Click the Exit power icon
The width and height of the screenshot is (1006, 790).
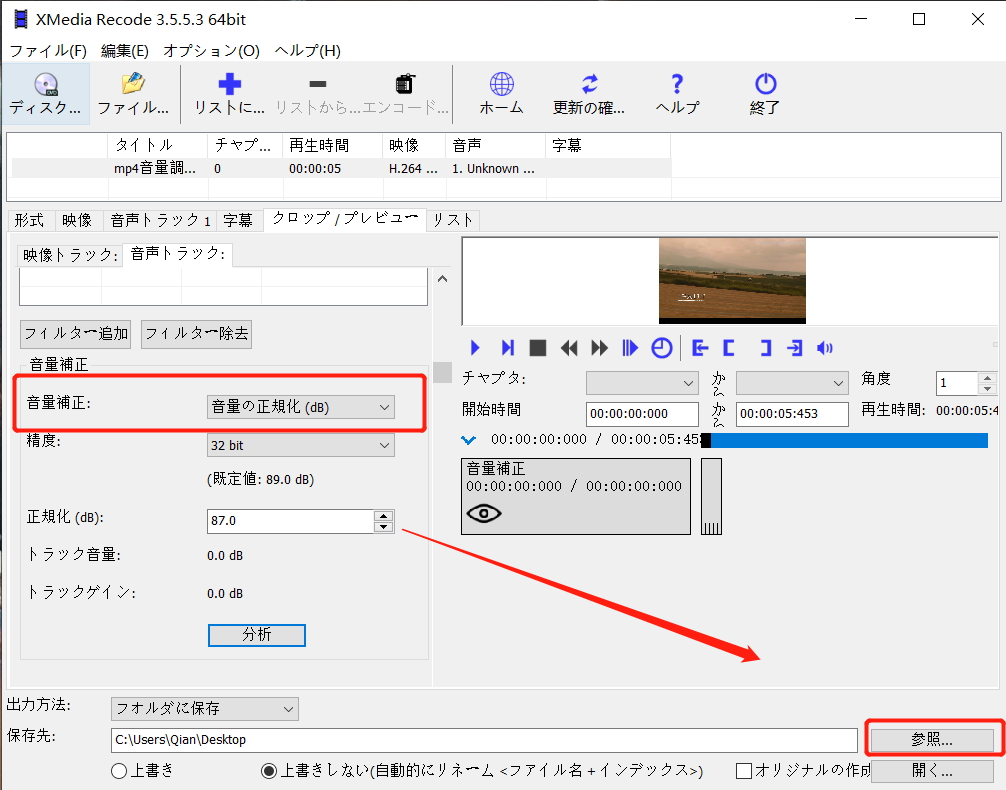pyautogui.click(x=765, y=86)
